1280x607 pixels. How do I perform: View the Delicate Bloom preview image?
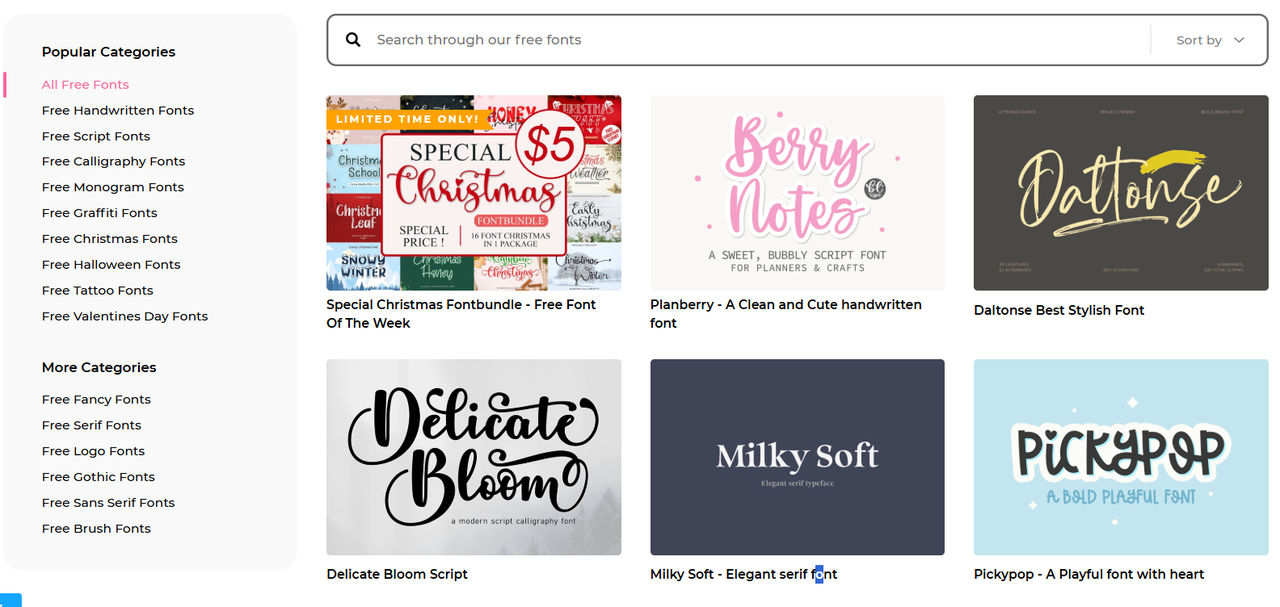(x=473, y=457)
